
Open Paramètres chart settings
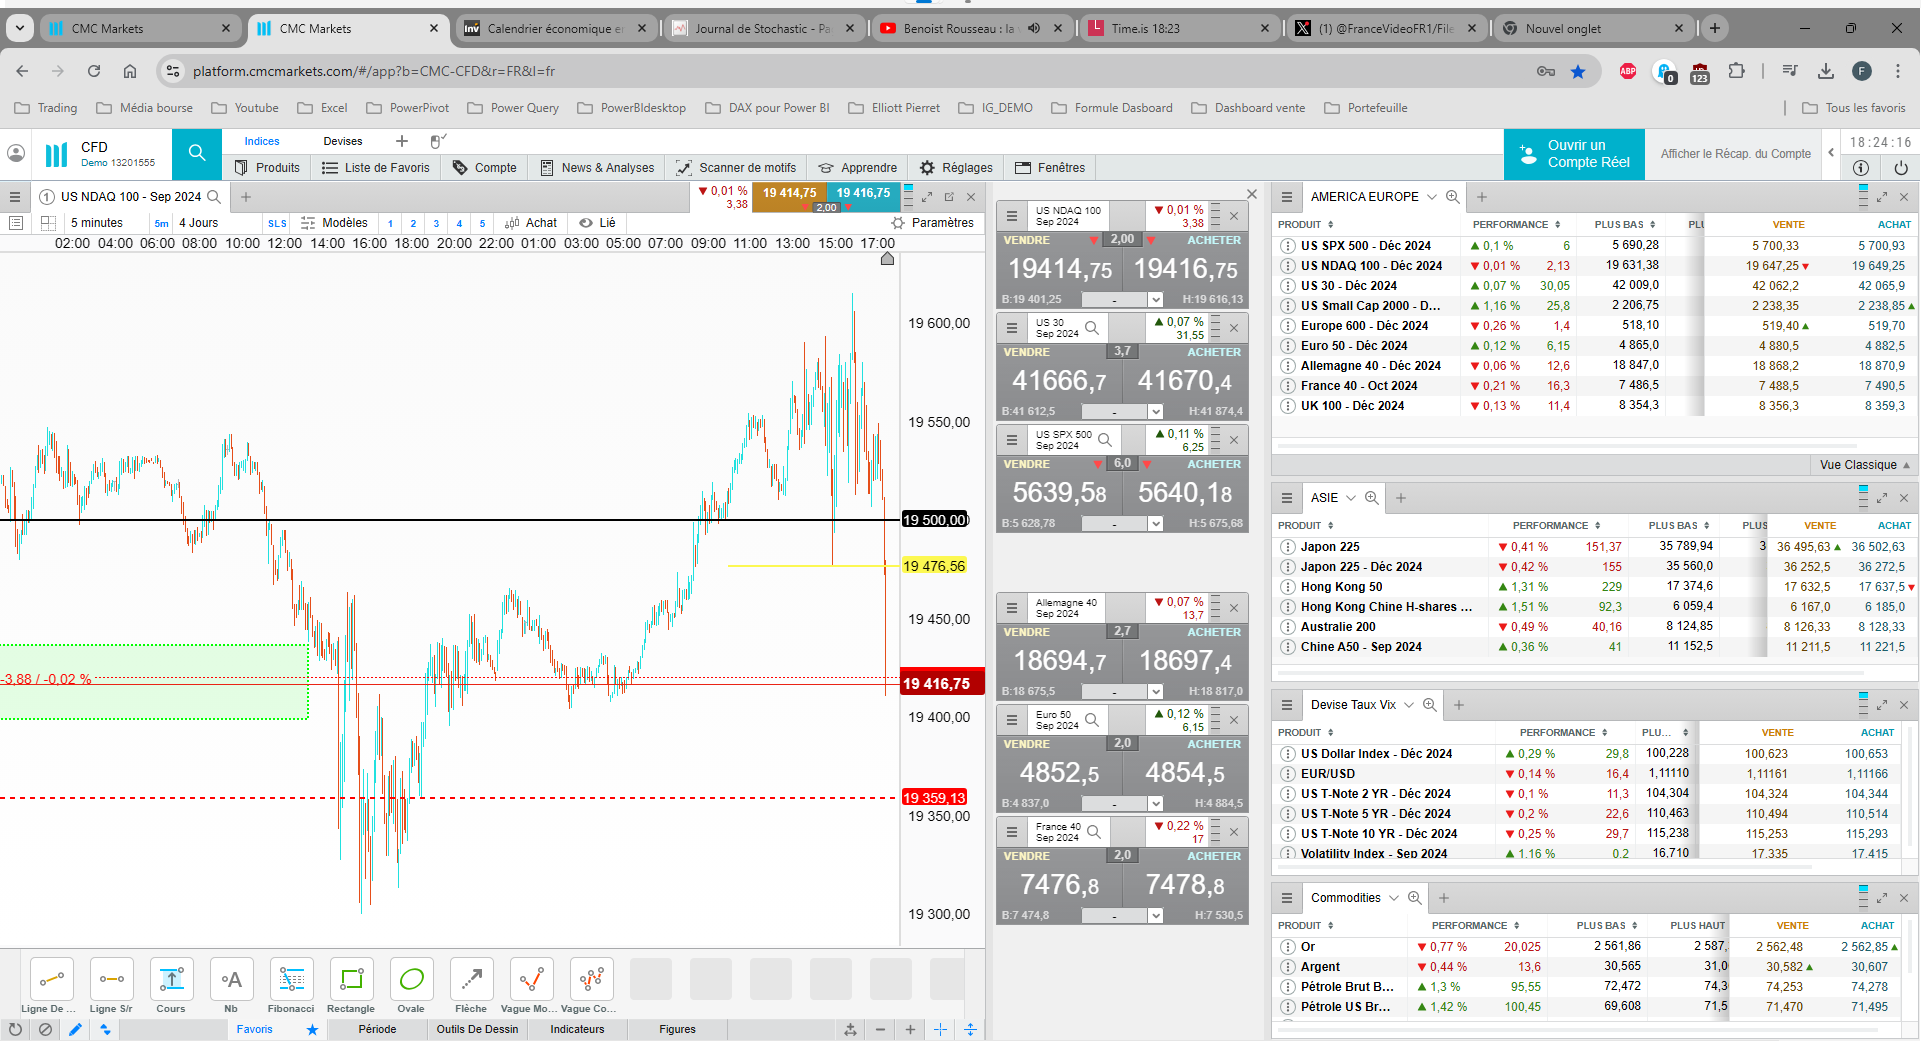(x=933, y=223)
